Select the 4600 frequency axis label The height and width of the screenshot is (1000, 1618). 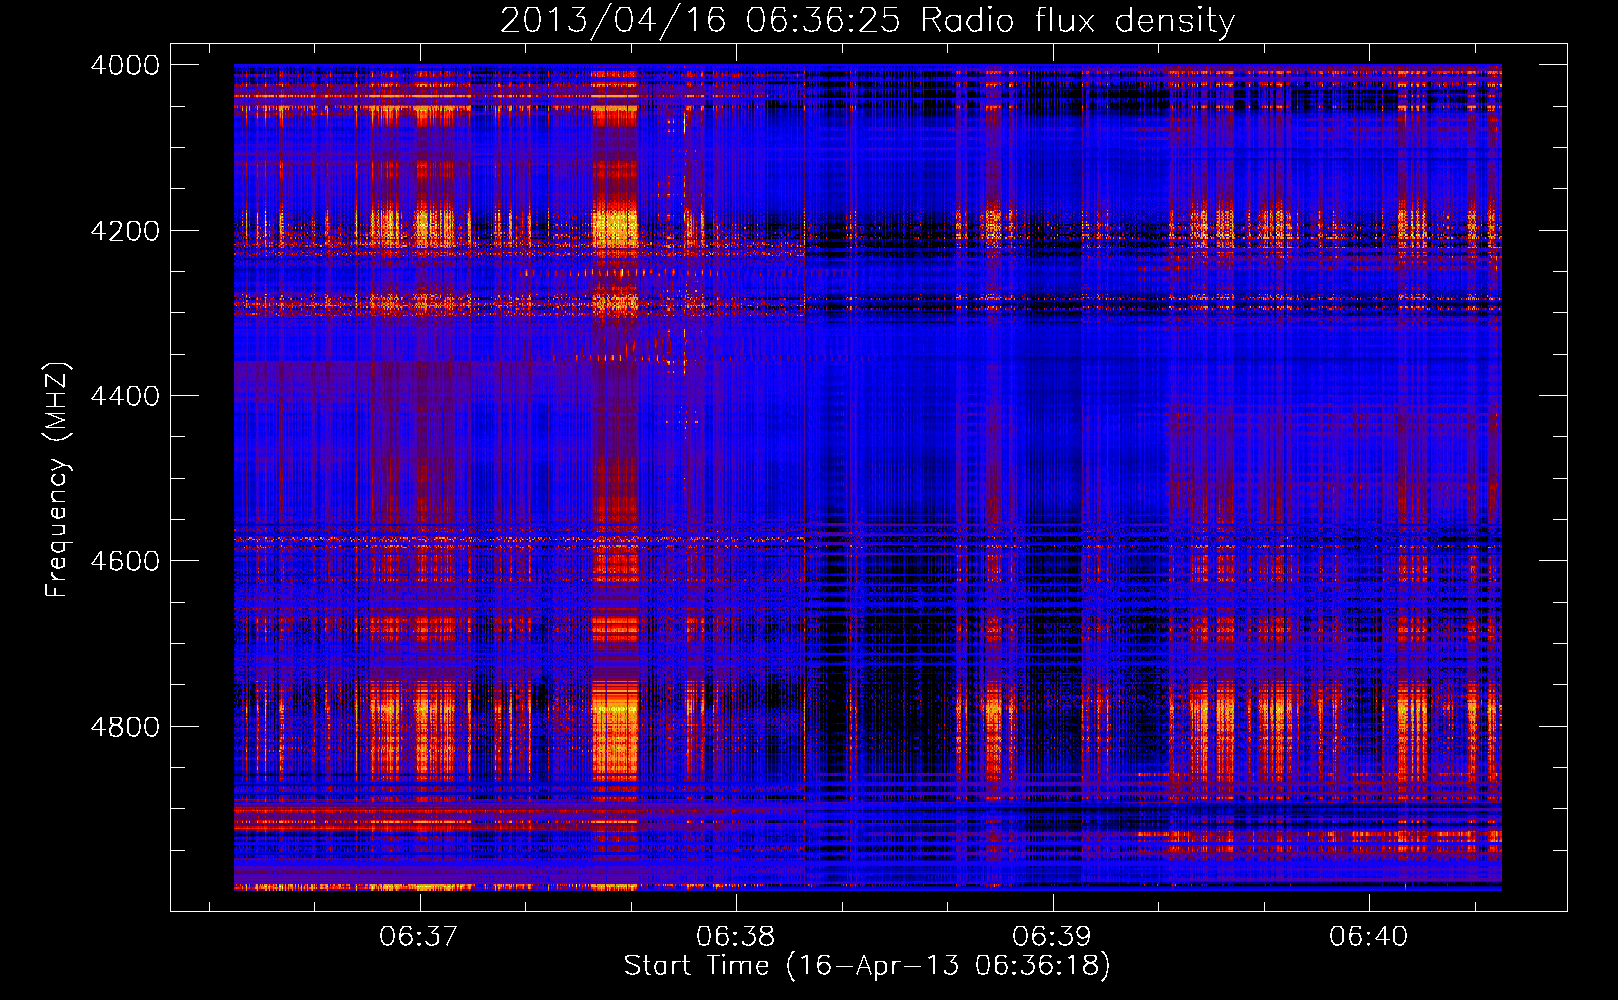click(x=125, y=561)
